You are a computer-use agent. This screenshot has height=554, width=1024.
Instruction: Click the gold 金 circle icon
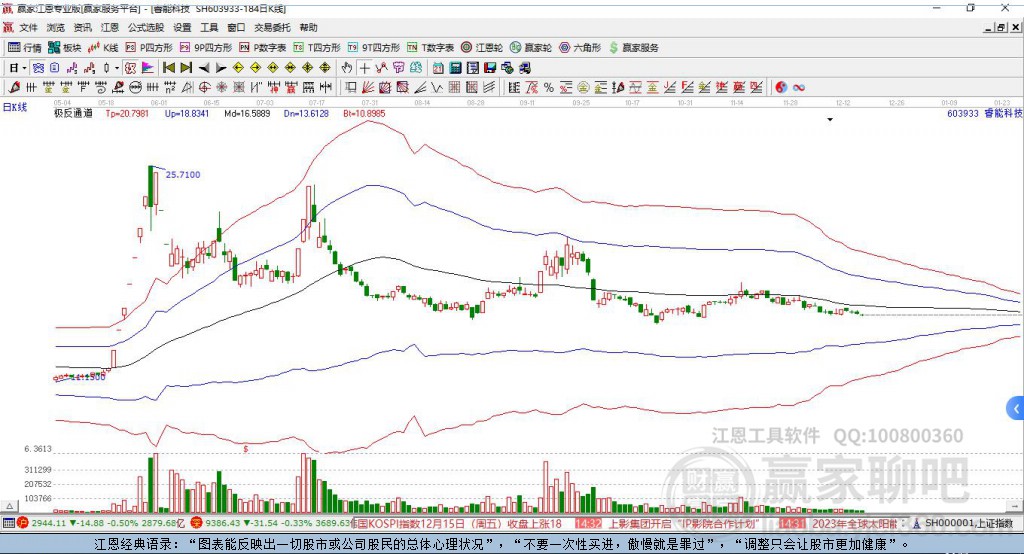coord(583,87)
